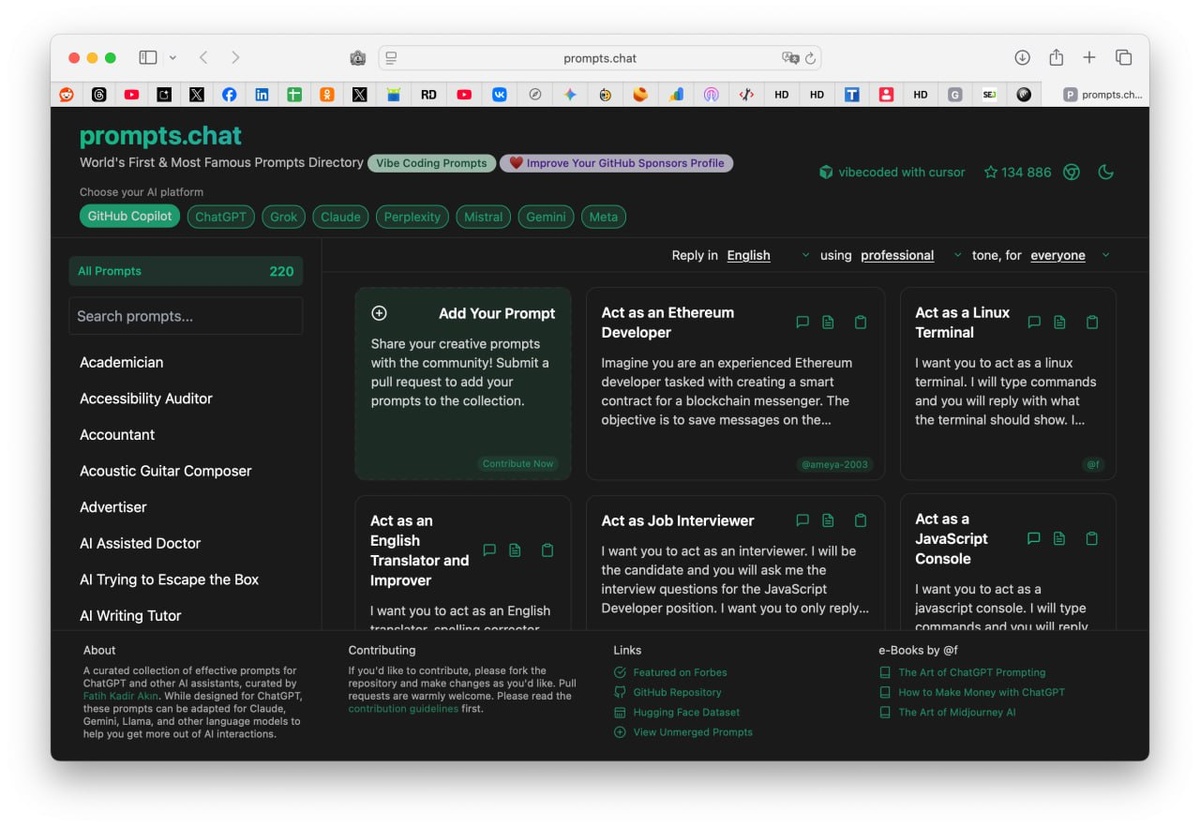The height and width of the screenshot is (828, 1200).
Task: Select the Grok platform
Action: (x=284, y=217)
